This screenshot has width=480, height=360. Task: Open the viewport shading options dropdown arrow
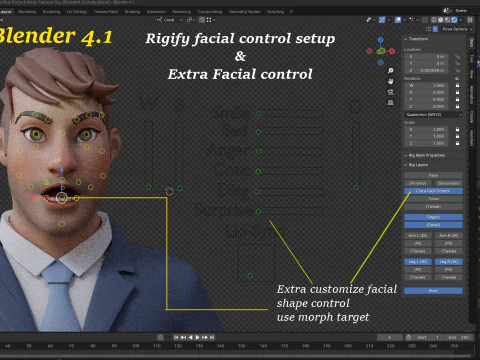[x=461, y=20]
